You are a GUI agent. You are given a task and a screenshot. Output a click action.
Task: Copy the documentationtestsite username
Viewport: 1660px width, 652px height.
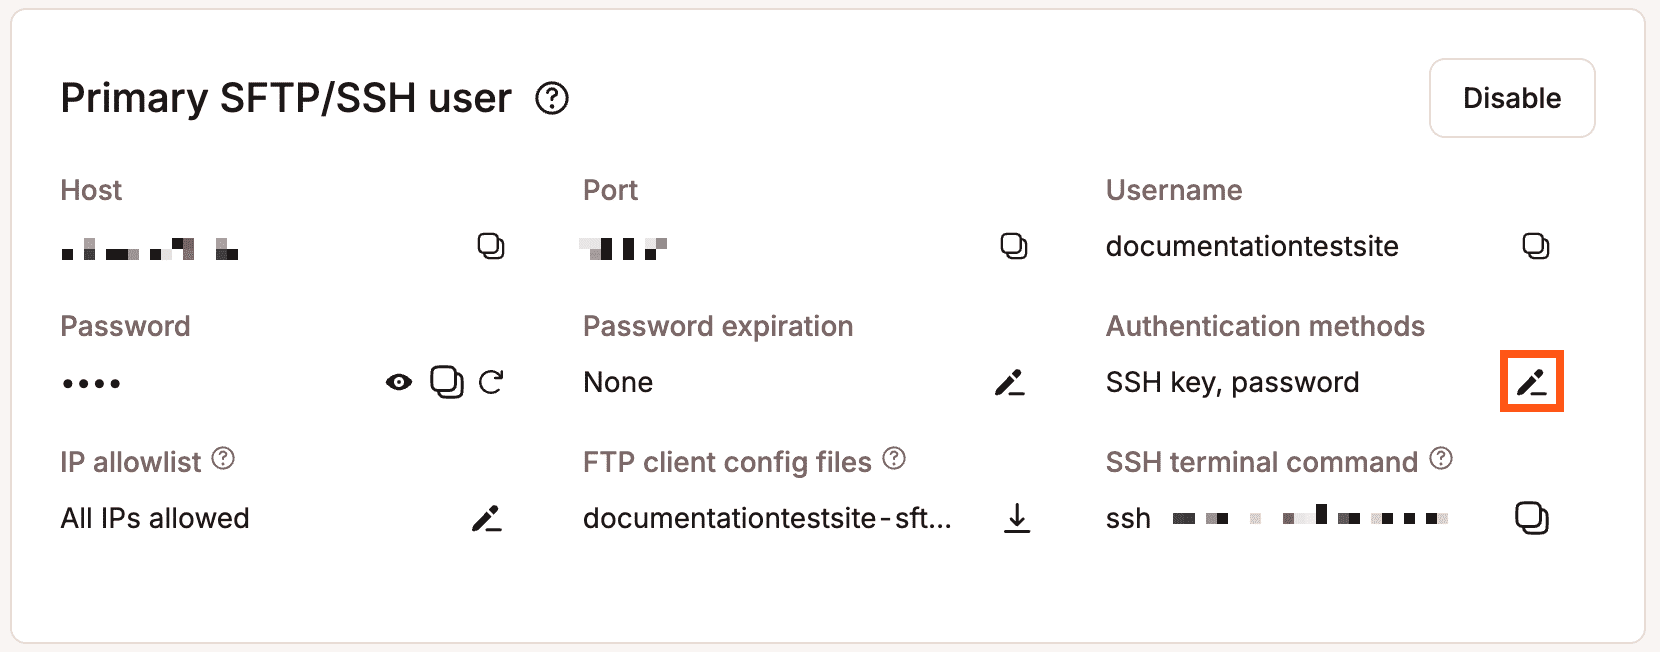coord(1535,246)
